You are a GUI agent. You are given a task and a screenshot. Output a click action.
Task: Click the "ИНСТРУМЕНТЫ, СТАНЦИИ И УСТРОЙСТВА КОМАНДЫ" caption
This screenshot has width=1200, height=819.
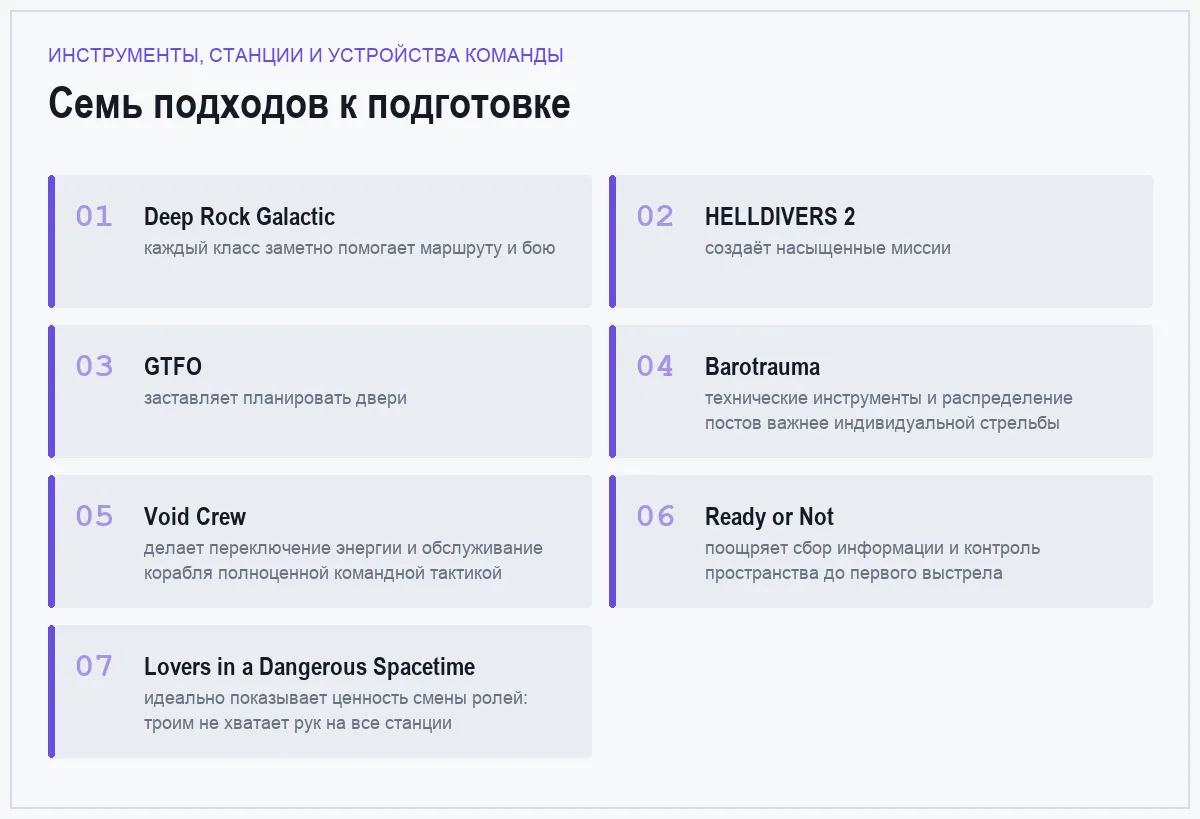pyautogui.click(x=306, y=55)
